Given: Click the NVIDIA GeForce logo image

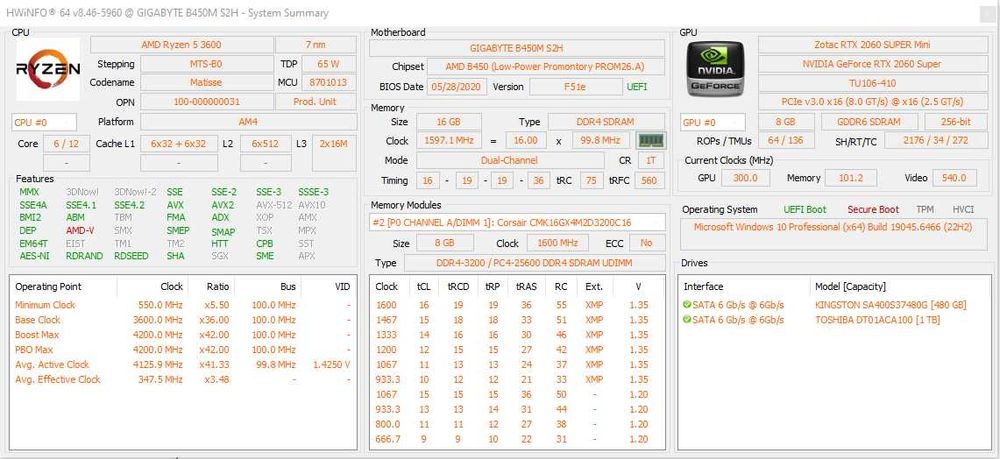Looking at the screenshot, I should [x=716, y=69].
